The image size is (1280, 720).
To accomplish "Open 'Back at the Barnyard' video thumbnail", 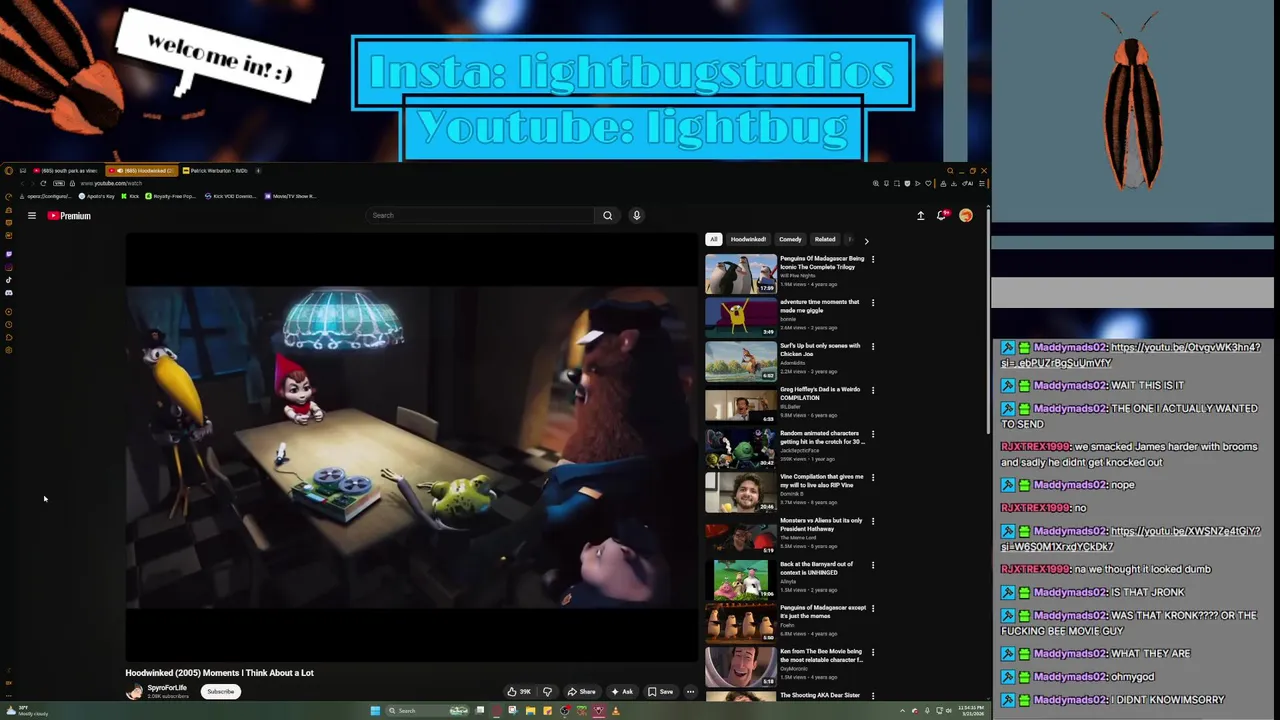I will pos(741,579).
